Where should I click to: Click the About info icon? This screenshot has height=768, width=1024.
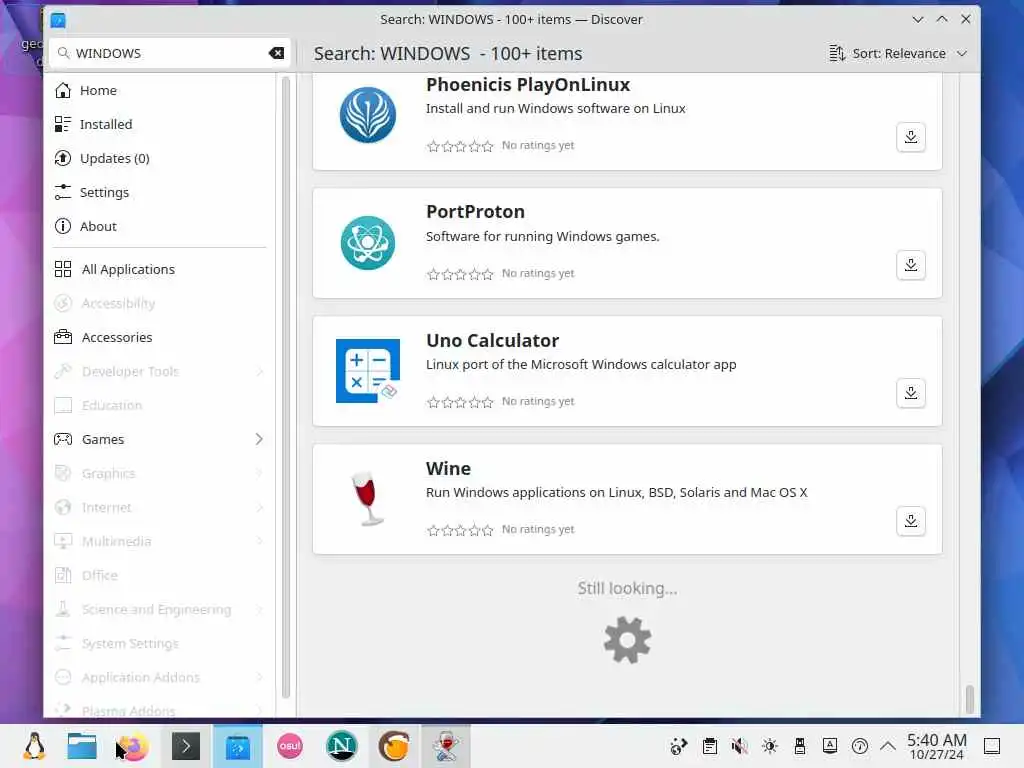(x=63, y=226)
